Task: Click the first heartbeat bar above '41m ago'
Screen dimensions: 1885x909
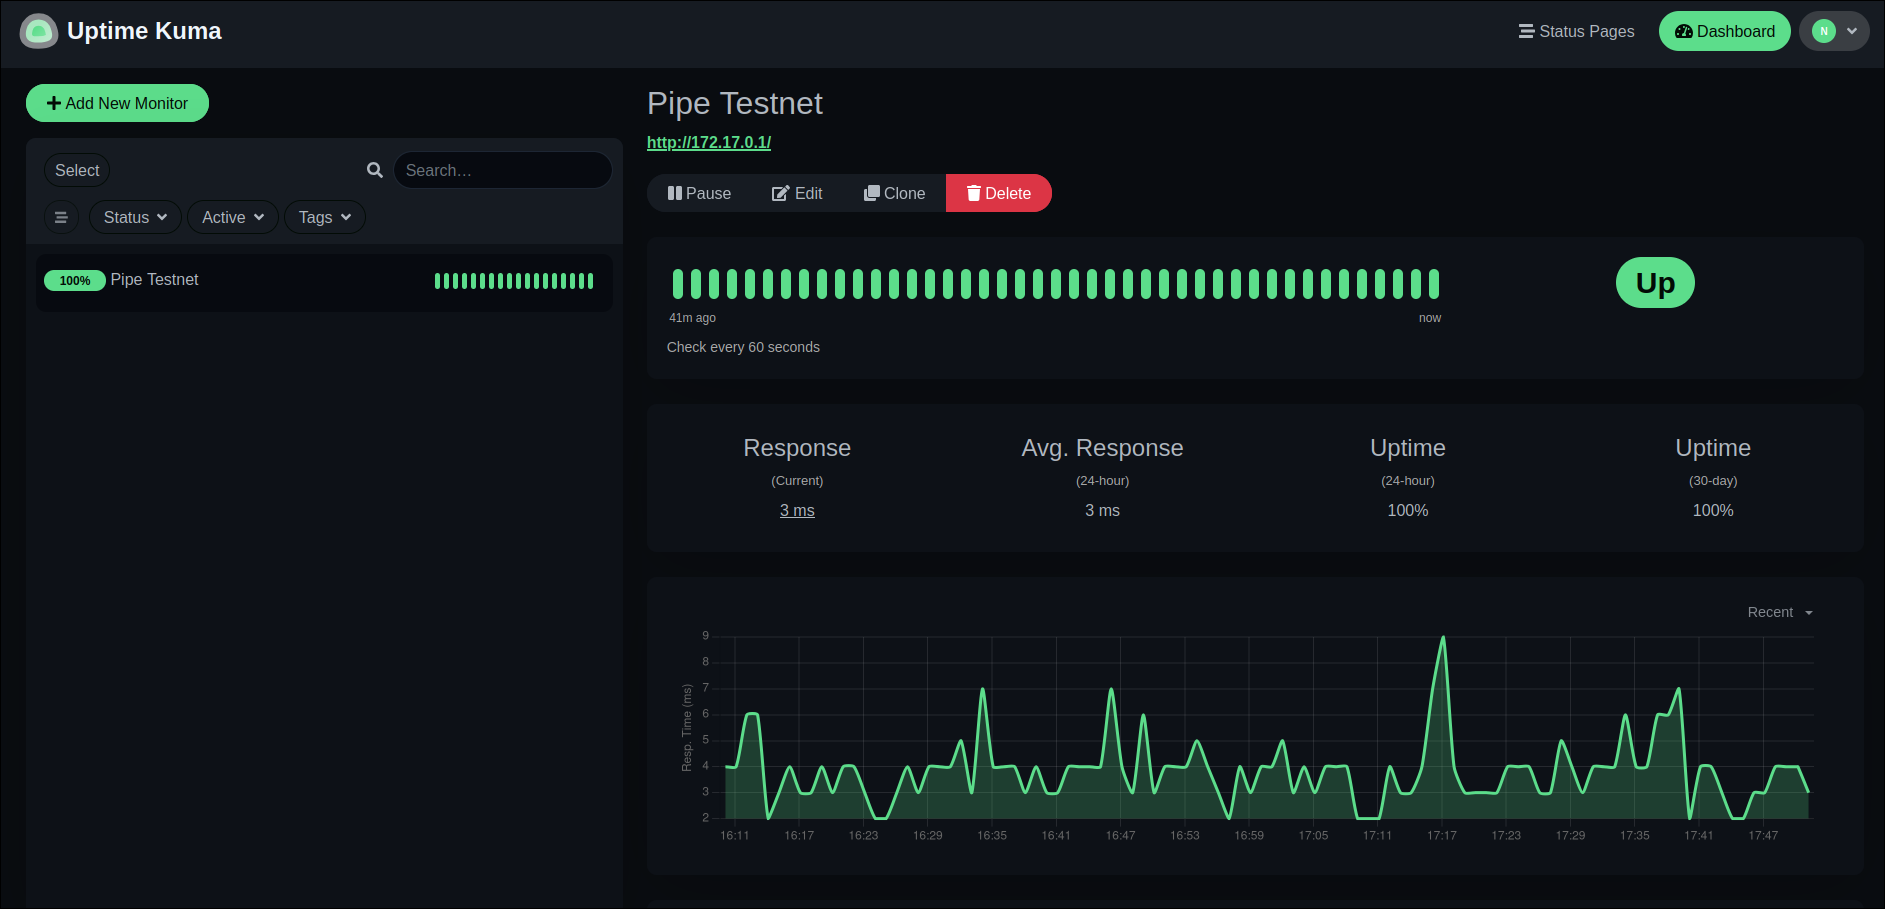Action: pyautogui.click(x=678, y=284)
